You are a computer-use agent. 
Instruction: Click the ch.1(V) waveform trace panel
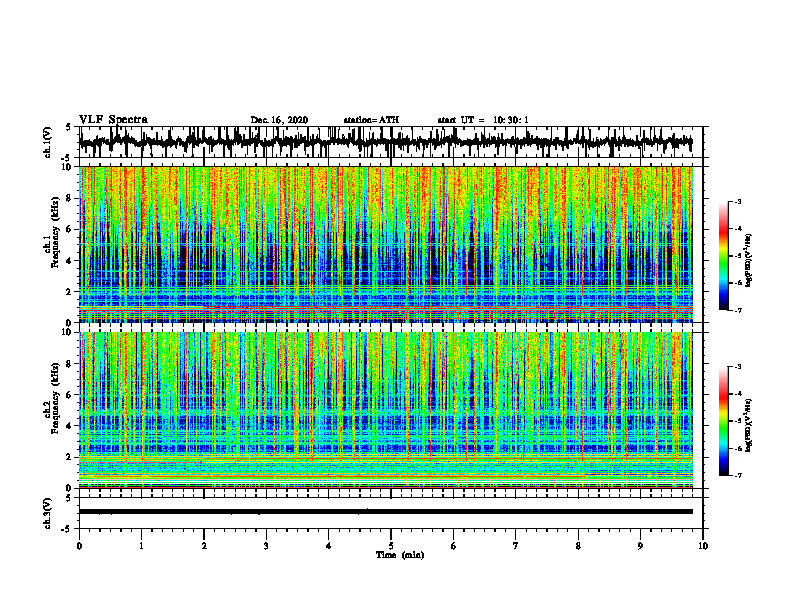[391, 142]
